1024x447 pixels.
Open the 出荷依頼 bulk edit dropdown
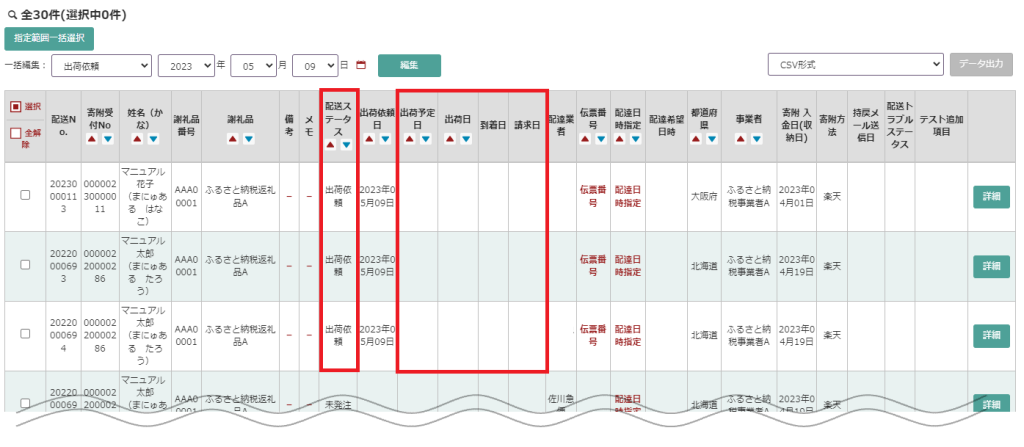100,65
